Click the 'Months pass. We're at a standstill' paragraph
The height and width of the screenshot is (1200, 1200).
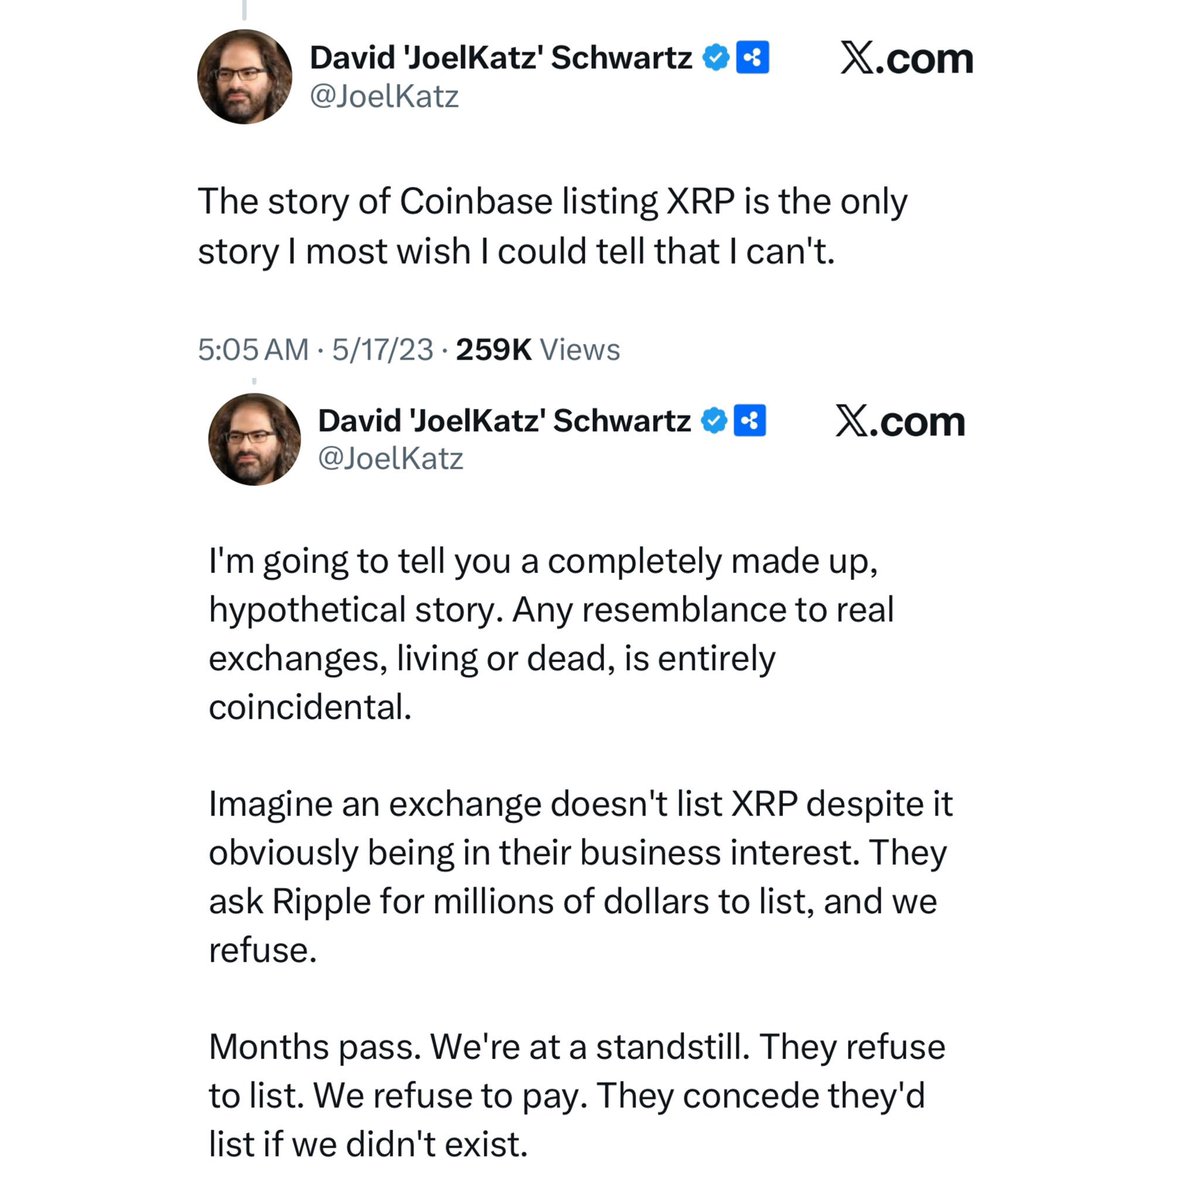tap(576, 1095)
